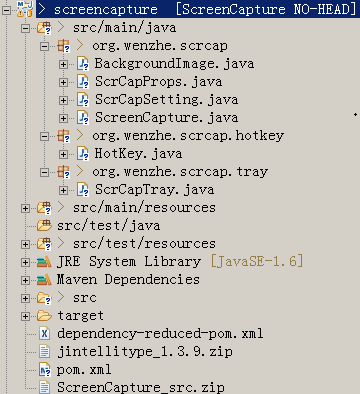Collapse the org.wenzhe.scrcap.hotkey package
The height and width of the screenshot is (394, 360).
coord(44,136)
